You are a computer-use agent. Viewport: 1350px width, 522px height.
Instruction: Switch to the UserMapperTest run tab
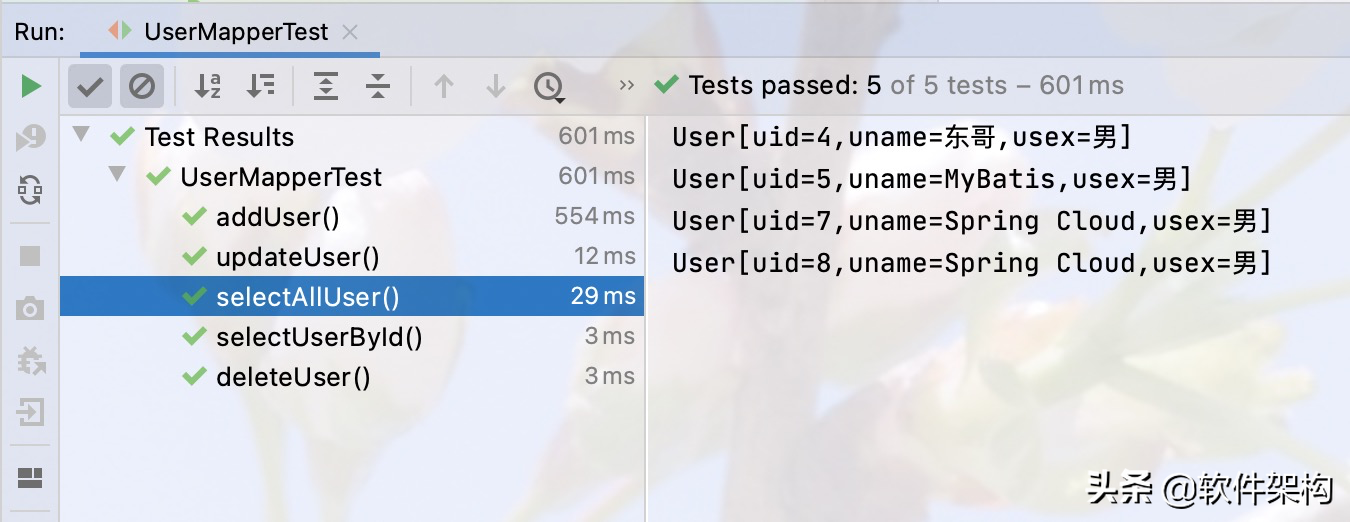point(235,32)
